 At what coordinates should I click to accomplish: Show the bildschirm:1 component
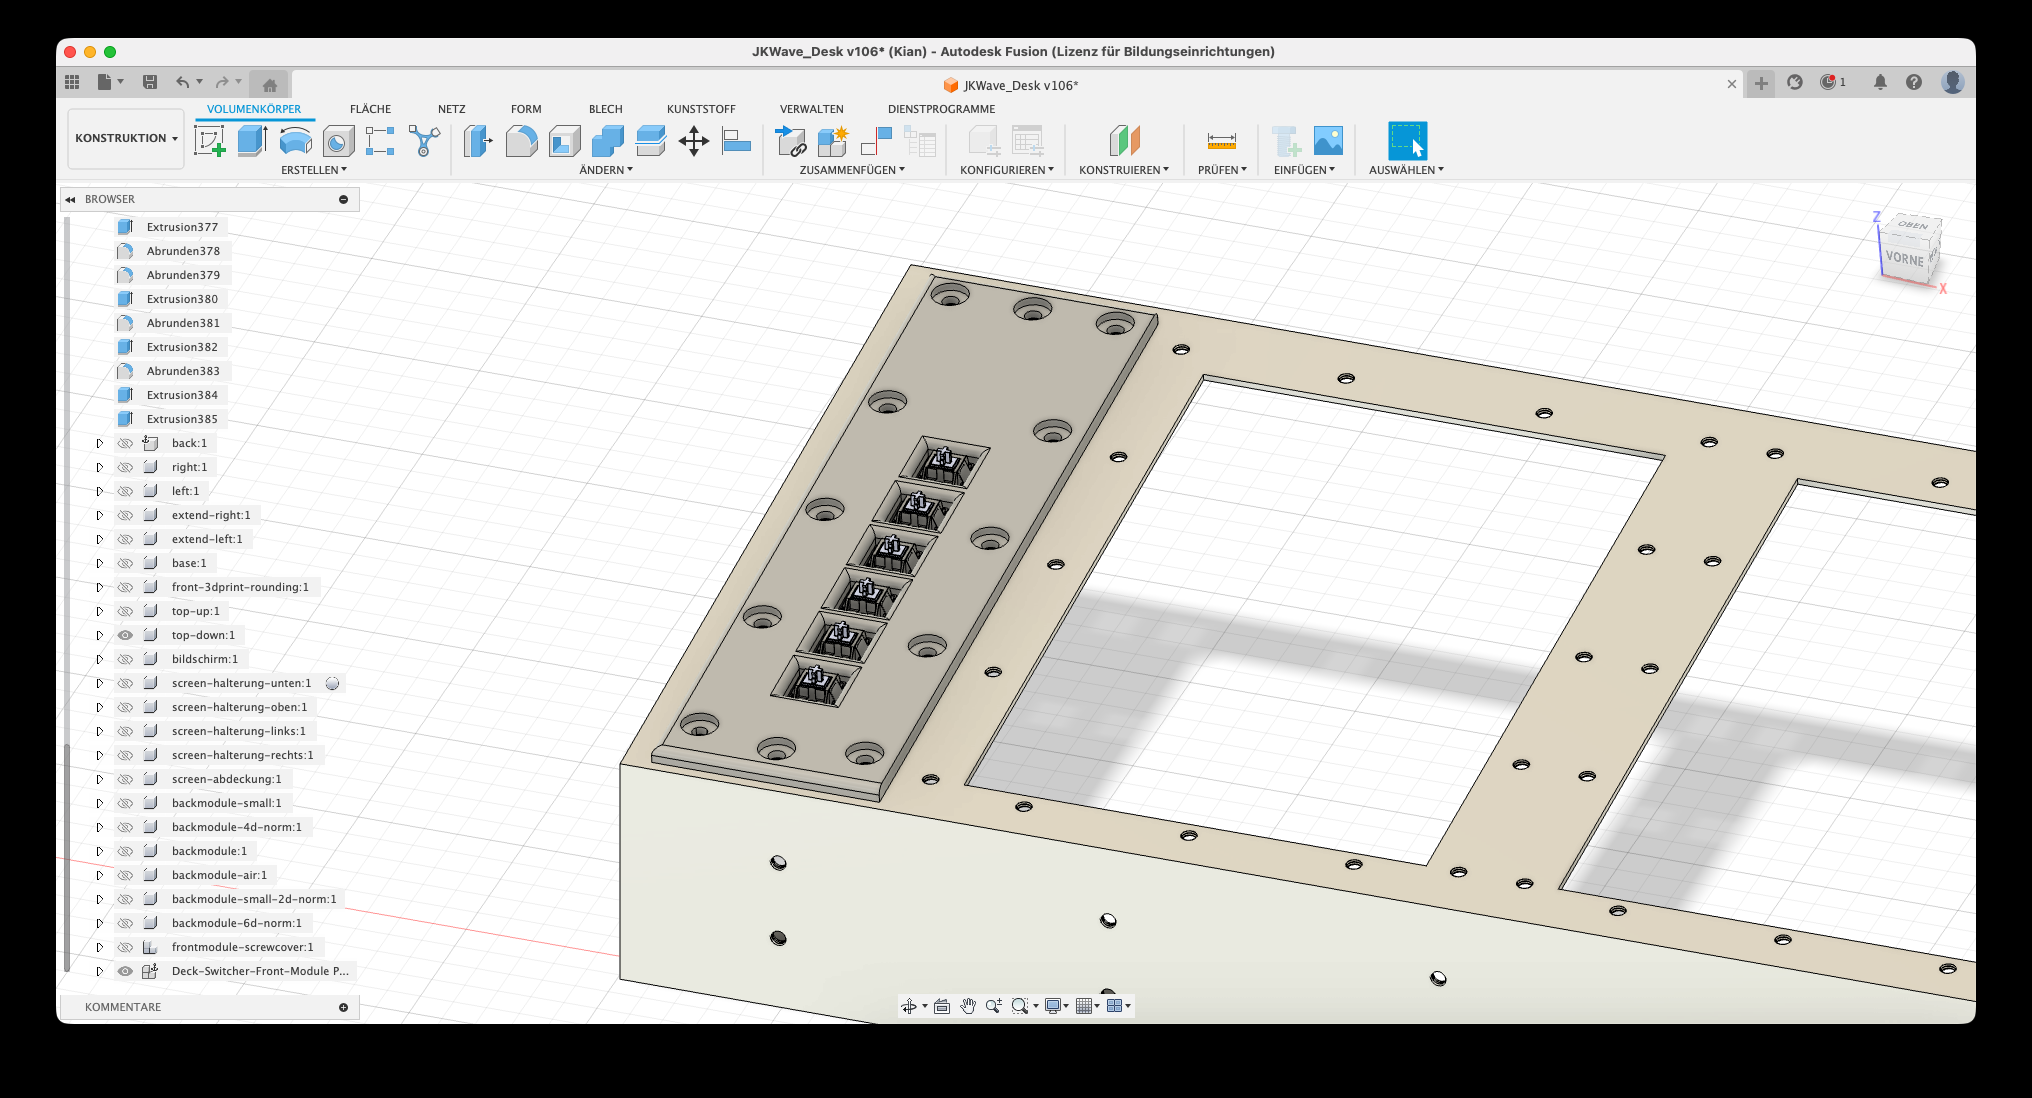pos(125,659)
